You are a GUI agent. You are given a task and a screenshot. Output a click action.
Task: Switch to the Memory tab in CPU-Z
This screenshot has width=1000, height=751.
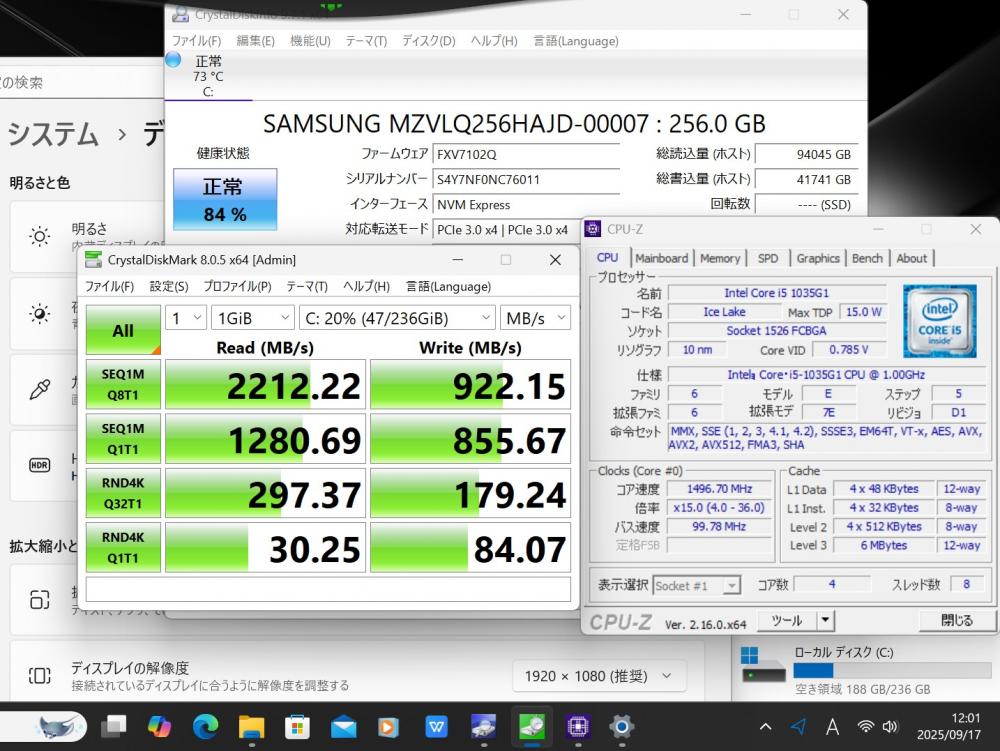tap(720, 258)
